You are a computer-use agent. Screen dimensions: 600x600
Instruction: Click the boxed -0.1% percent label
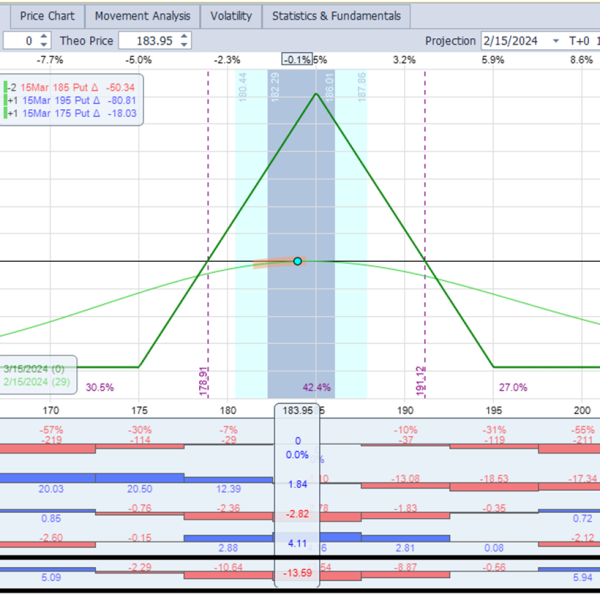coord(297,60)
